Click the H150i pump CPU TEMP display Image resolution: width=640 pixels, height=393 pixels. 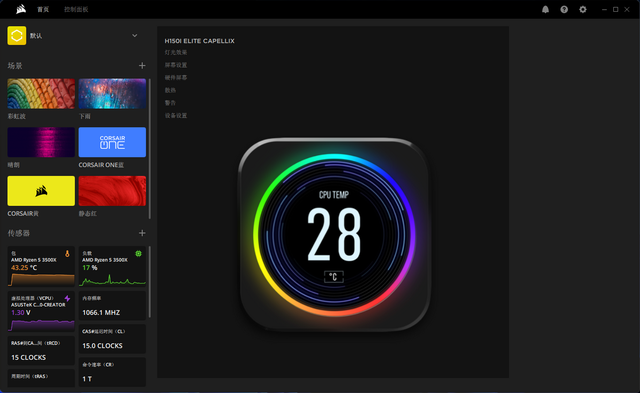click(334, 235)
